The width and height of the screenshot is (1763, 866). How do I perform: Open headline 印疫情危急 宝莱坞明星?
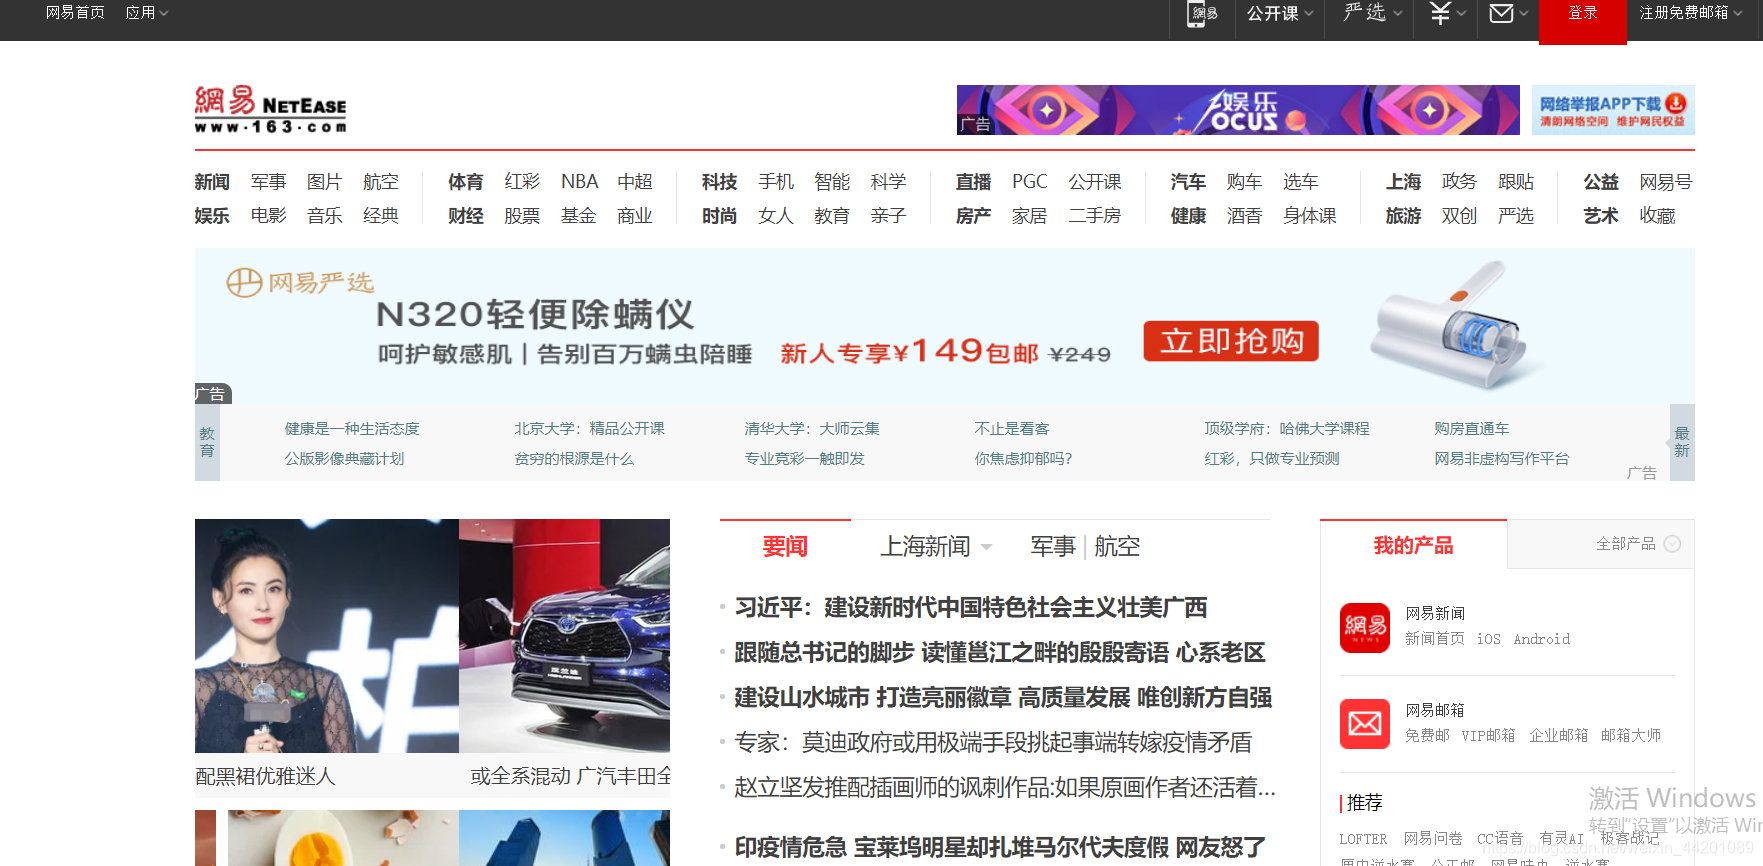[1000, 847]
